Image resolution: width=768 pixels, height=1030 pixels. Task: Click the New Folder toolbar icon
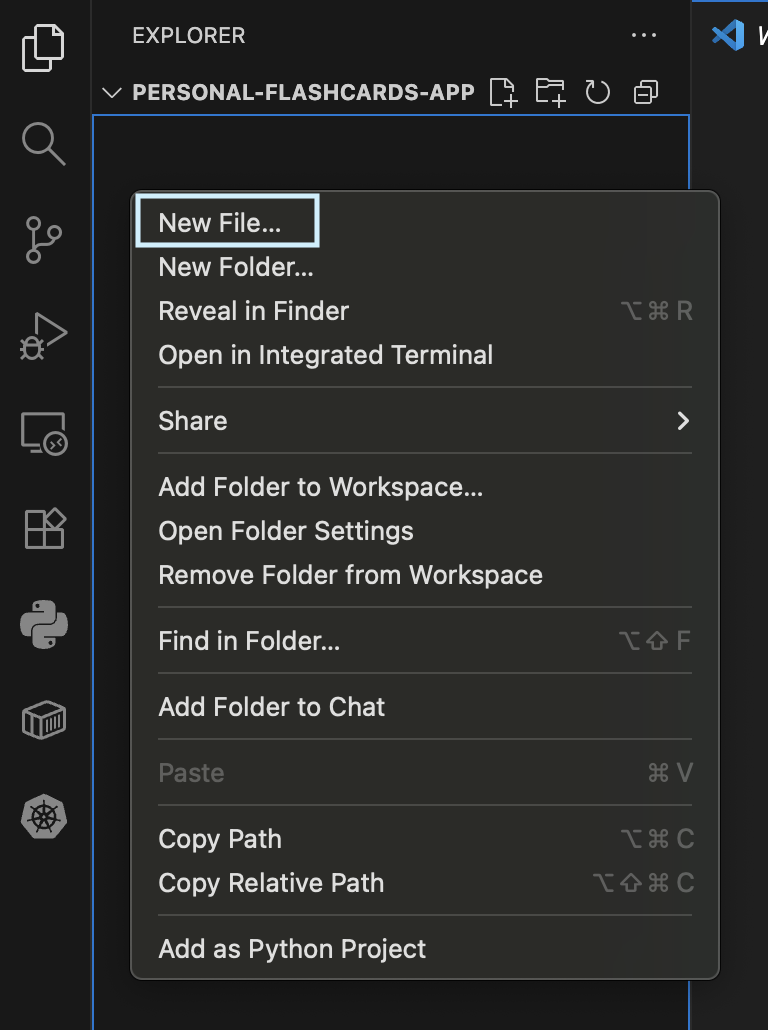(550, 92)
